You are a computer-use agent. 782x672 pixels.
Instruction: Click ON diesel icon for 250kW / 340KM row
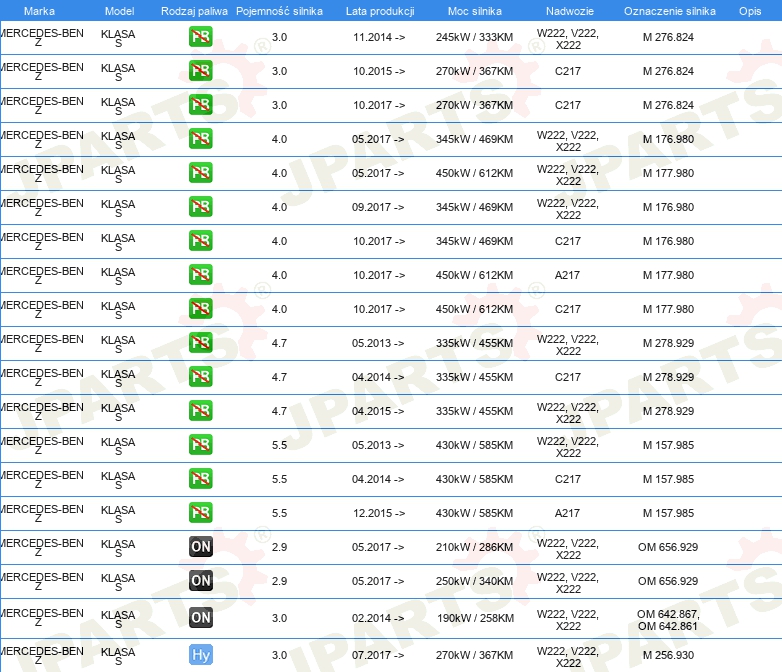[x=201, y=580]
